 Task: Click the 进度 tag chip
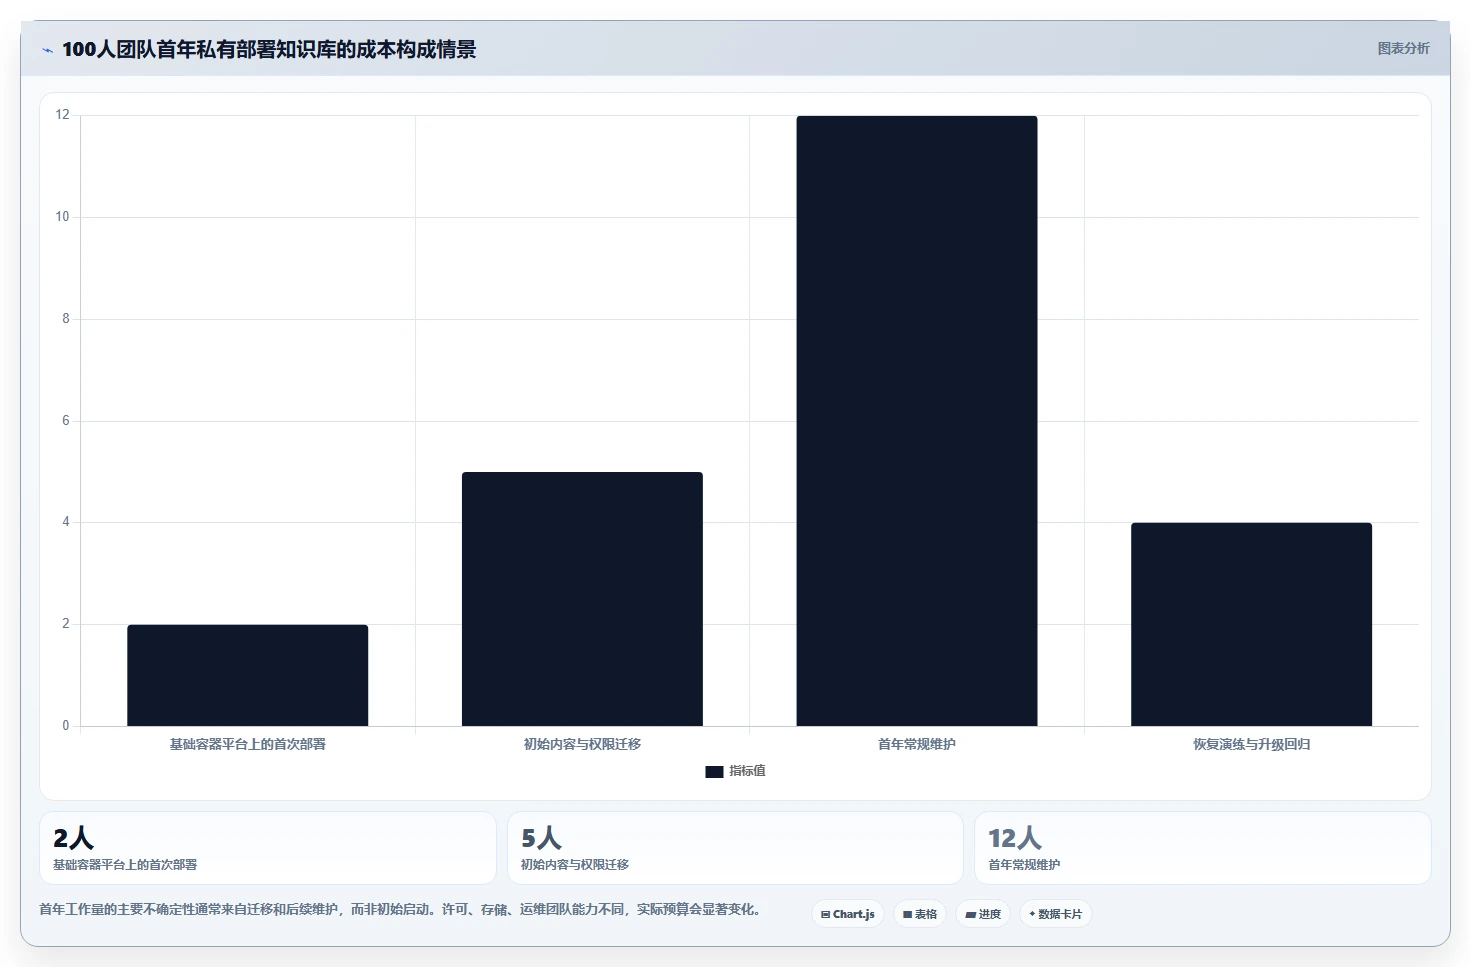983,914
